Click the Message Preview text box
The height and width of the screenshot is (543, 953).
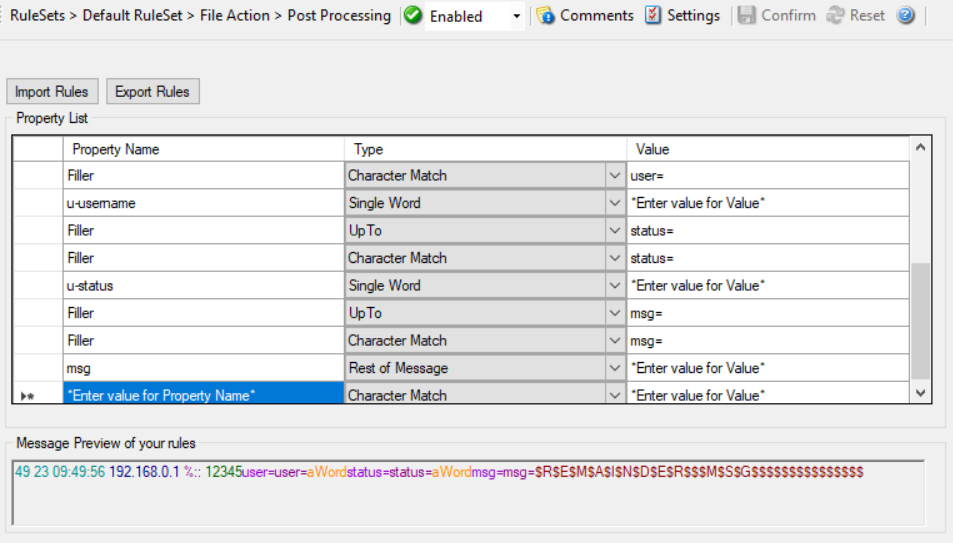tap(468, 492)
